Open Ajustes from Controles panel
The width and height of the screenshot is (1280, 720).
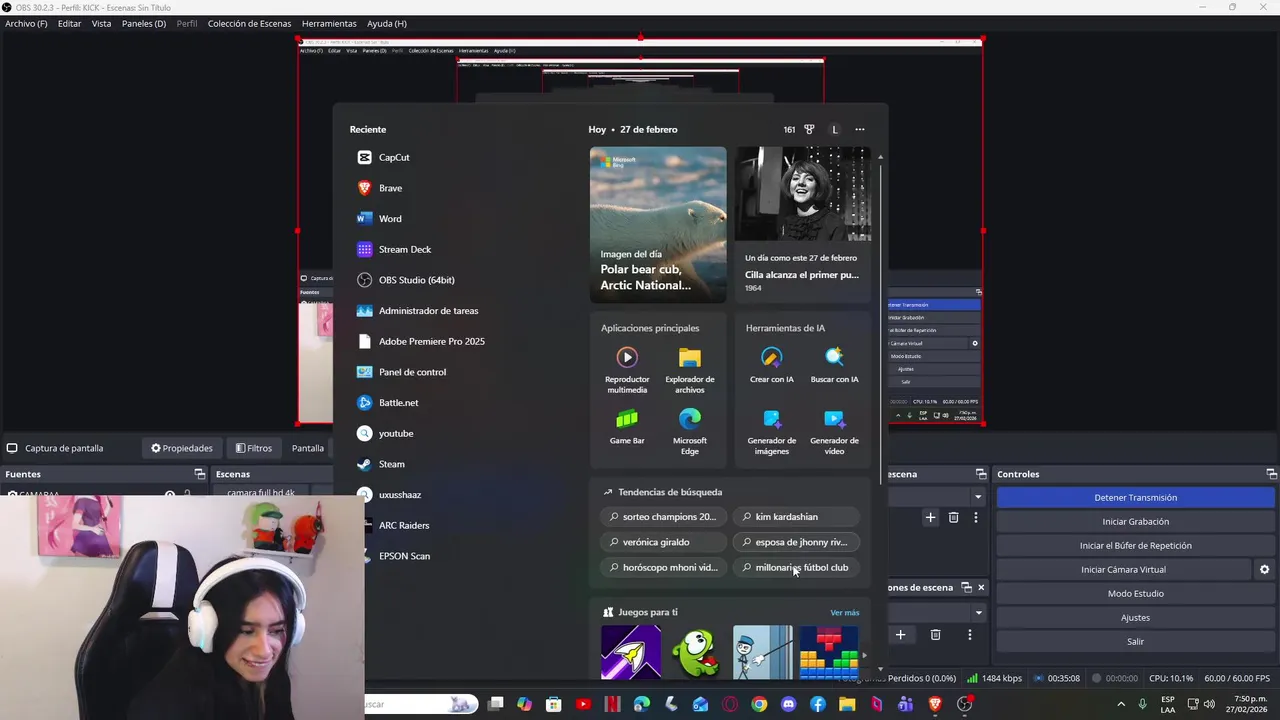click(x=1135, y=618)
